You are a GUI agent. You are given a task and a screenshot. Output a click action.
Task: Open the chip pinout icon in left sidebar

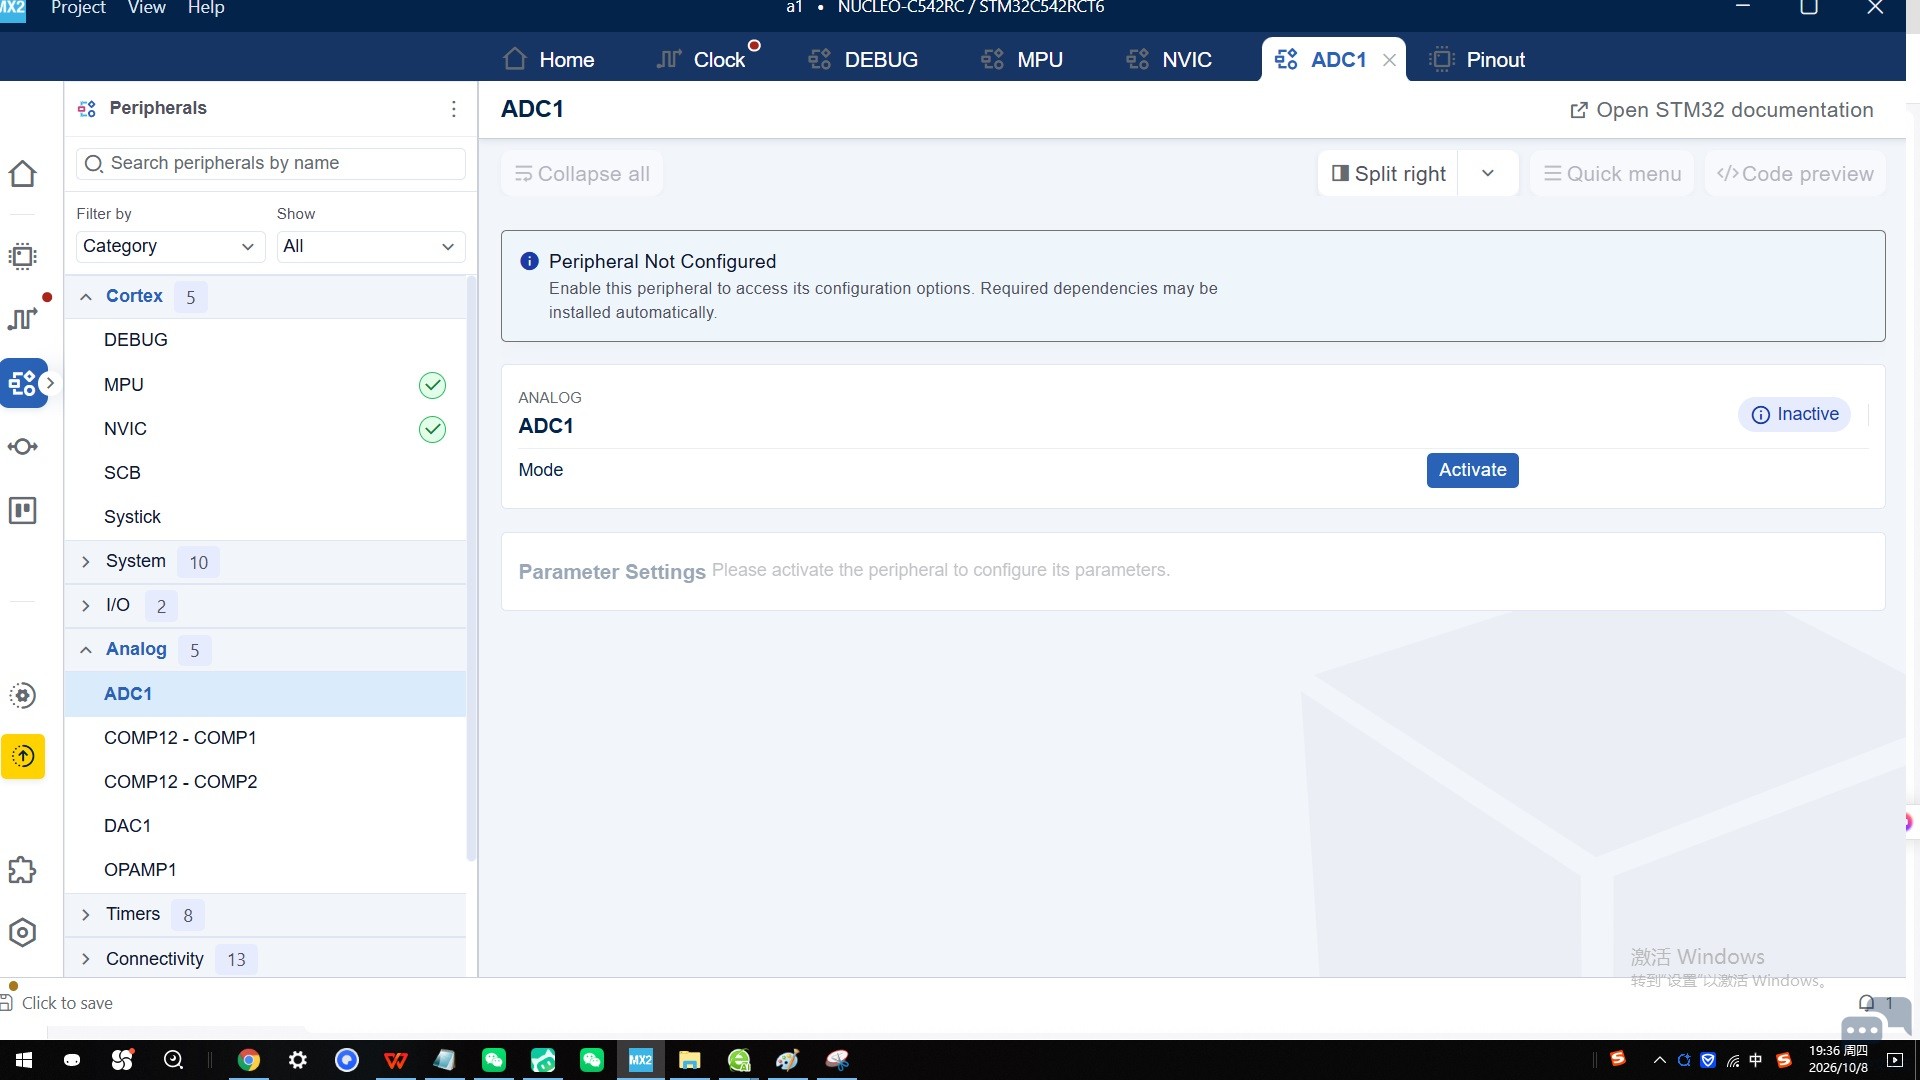coord(22,256)
